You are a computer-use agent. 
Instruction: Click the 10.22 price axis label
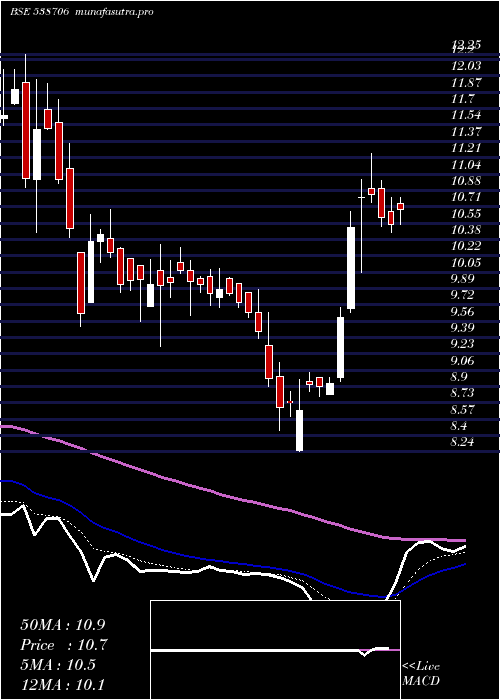tap(466, 246)
